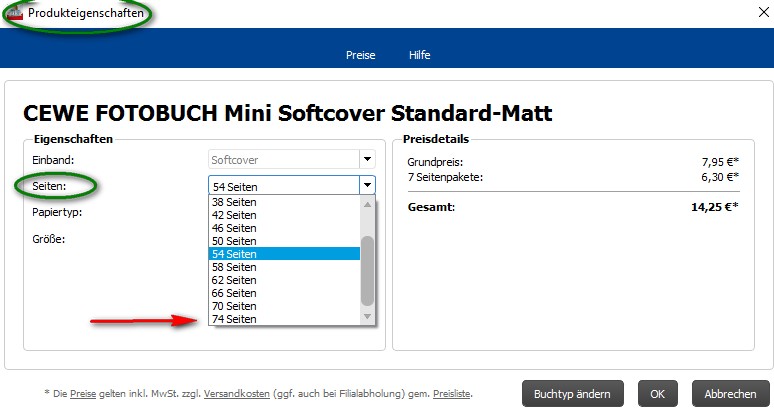
Task: Open the Preise menu
Action: [360, 55]
